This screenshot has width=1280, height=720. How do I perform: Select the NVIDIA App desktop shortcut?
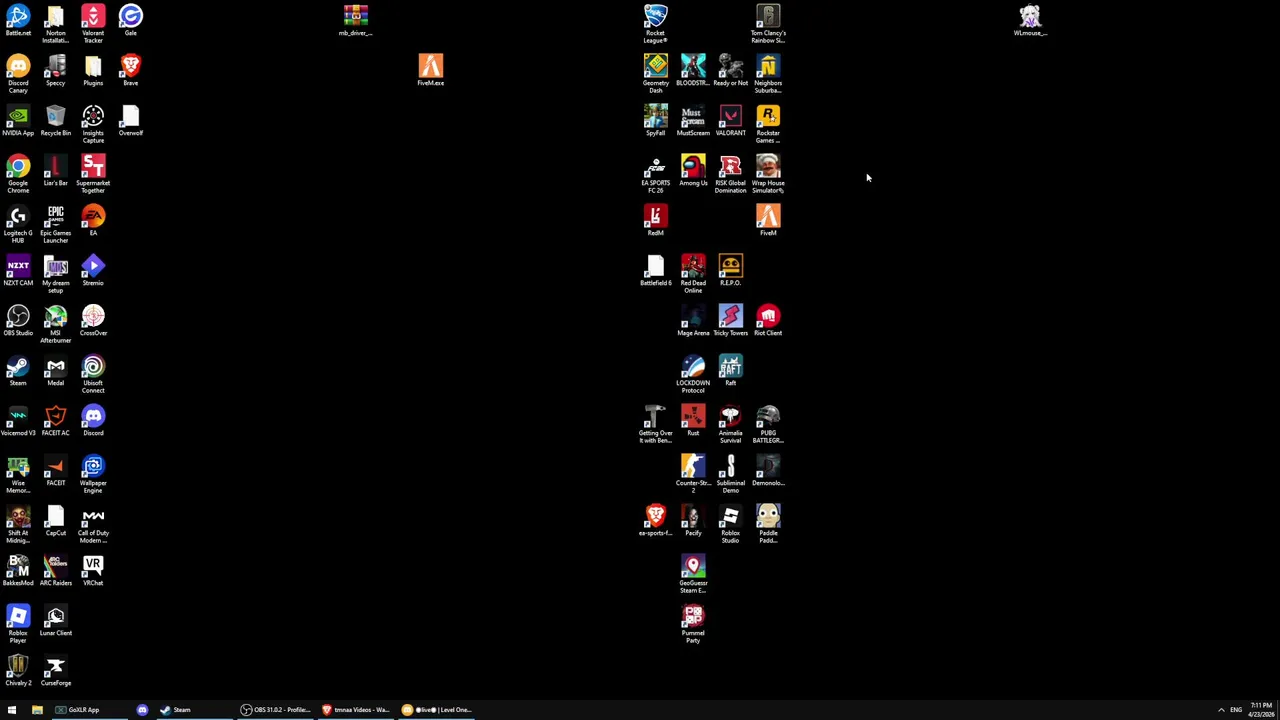(x=18, y=121)
